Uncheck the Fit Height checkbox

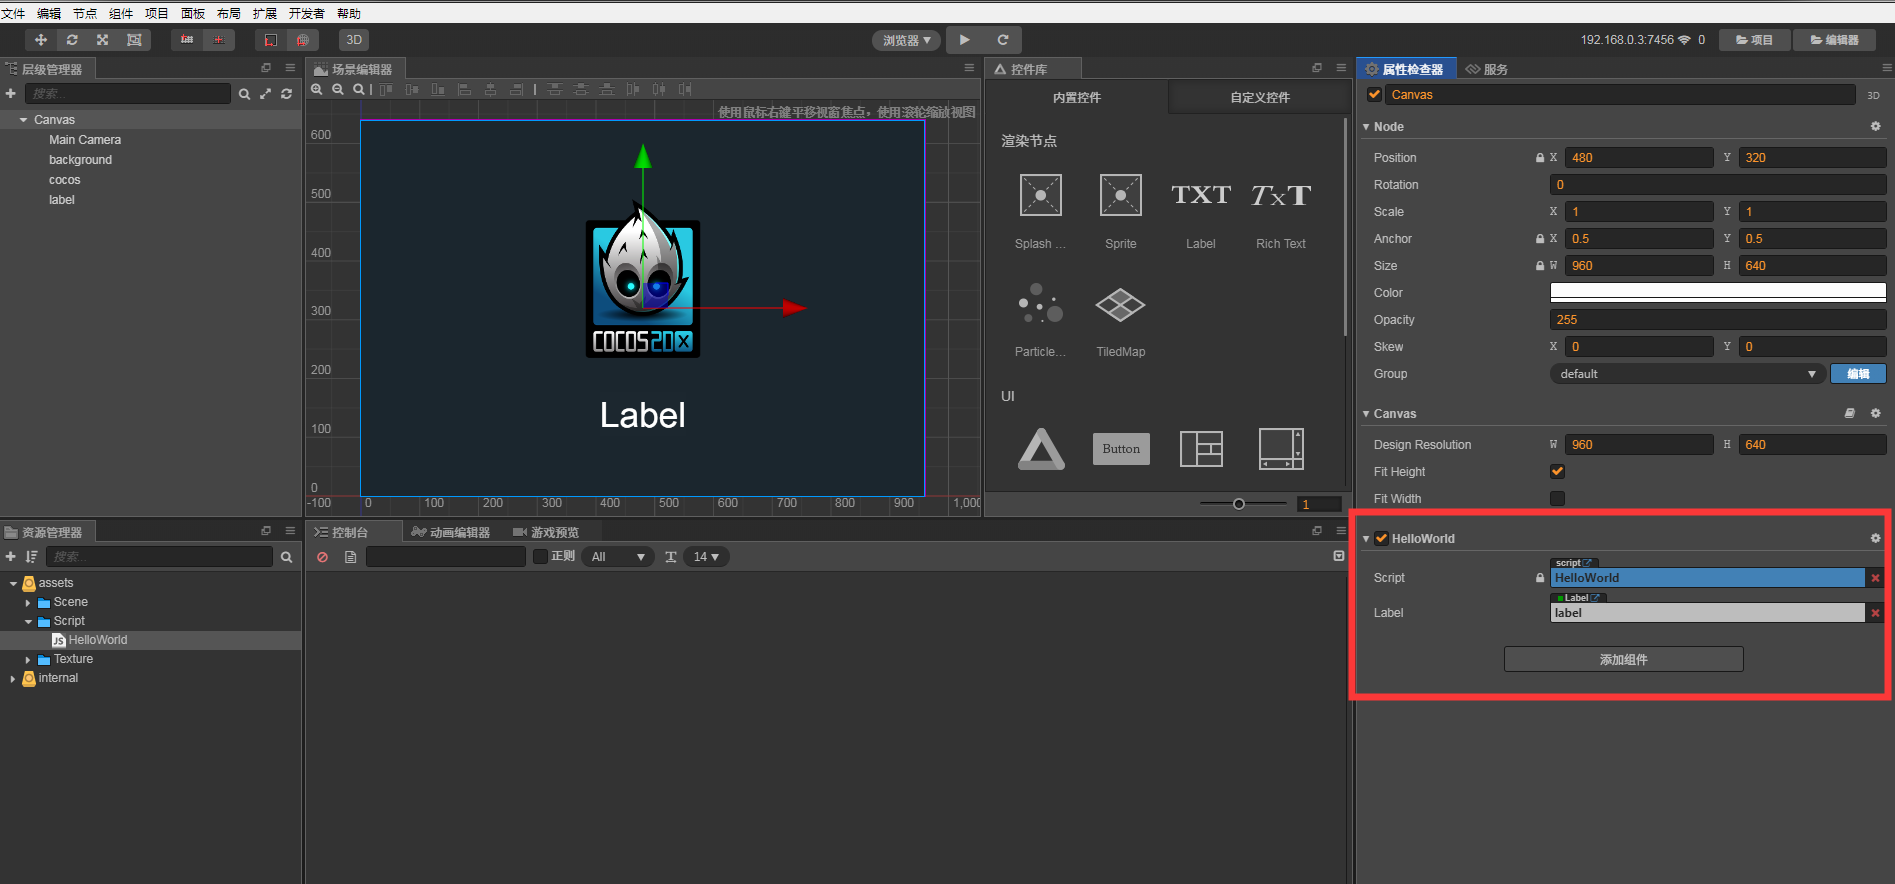tap(1557, 471)
